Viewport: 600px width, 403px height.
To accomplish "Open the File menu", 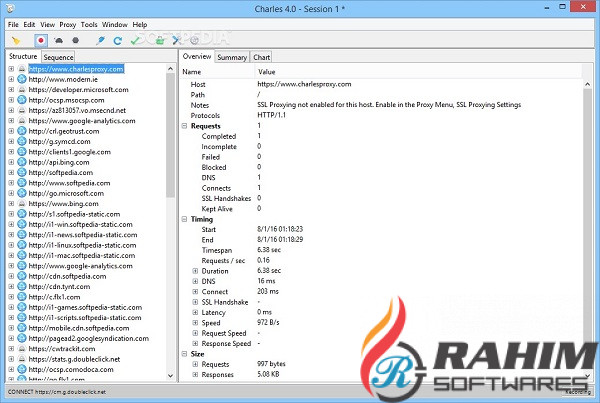I will point(13,24).
